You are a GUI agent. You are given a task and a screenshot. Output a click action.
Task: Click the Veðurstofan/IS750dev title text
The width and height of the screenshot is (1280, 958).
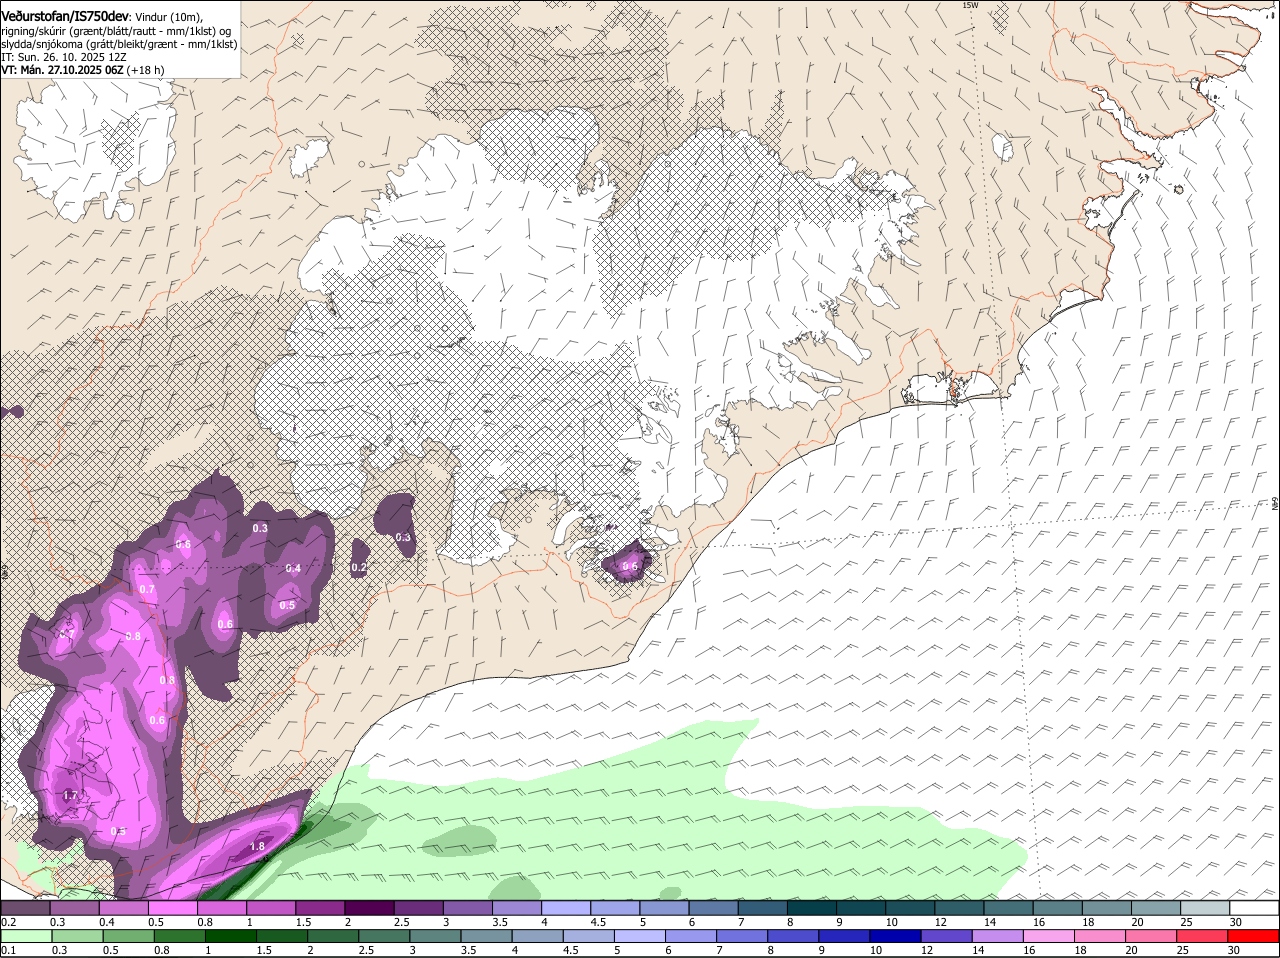[x=65, y=16]
